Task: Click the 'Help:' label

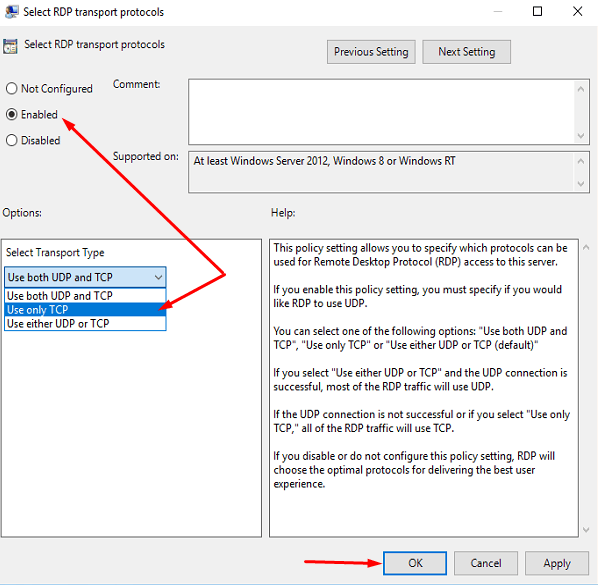Action: (283, 212)
